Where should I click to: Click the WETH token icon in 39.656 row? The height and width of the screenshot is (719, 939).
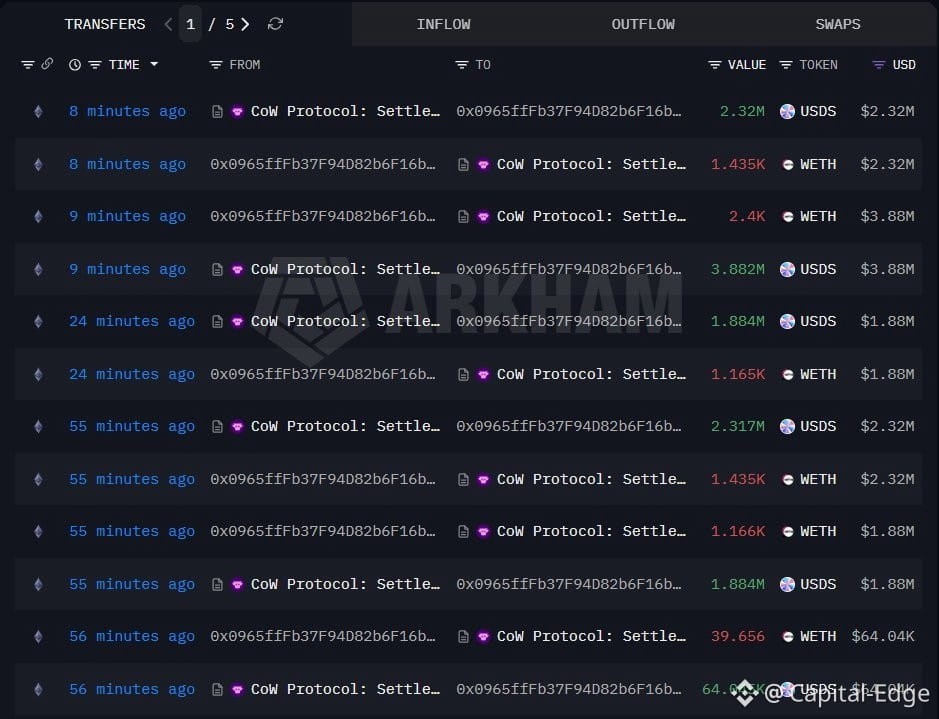point(788,636)
